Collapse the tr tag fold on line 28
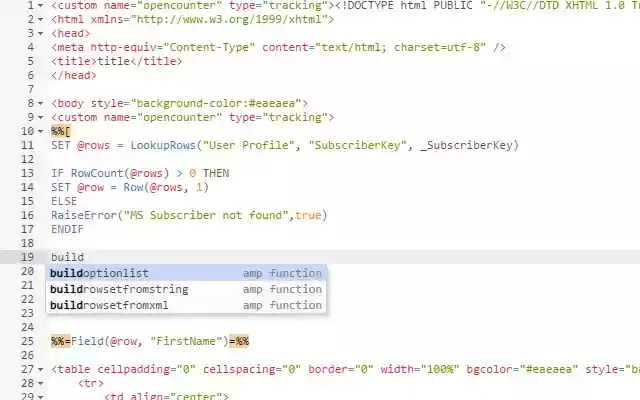This screenshot has width=640, height=400. click(40, 383)
